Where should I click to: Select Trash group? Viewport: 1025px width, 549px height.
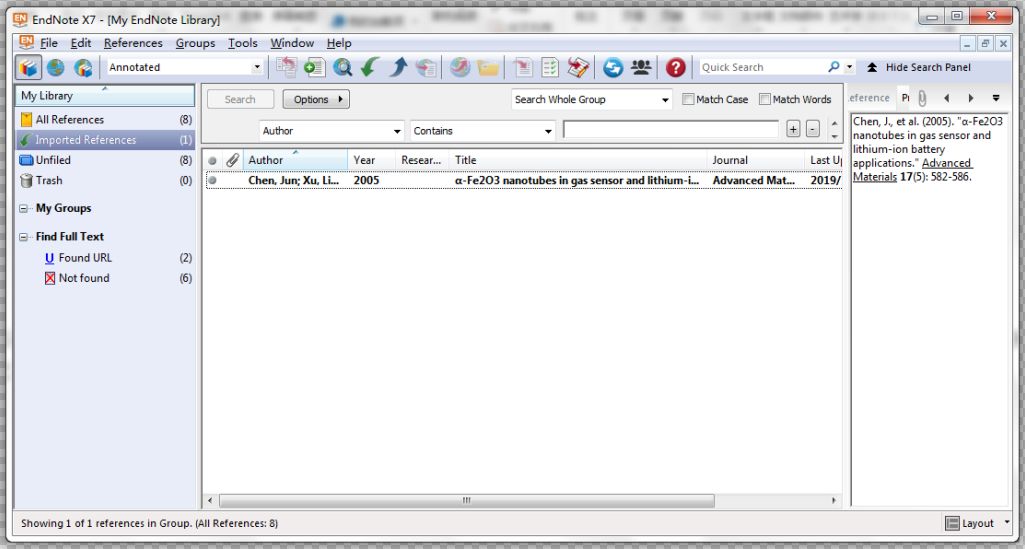point(106,180)
